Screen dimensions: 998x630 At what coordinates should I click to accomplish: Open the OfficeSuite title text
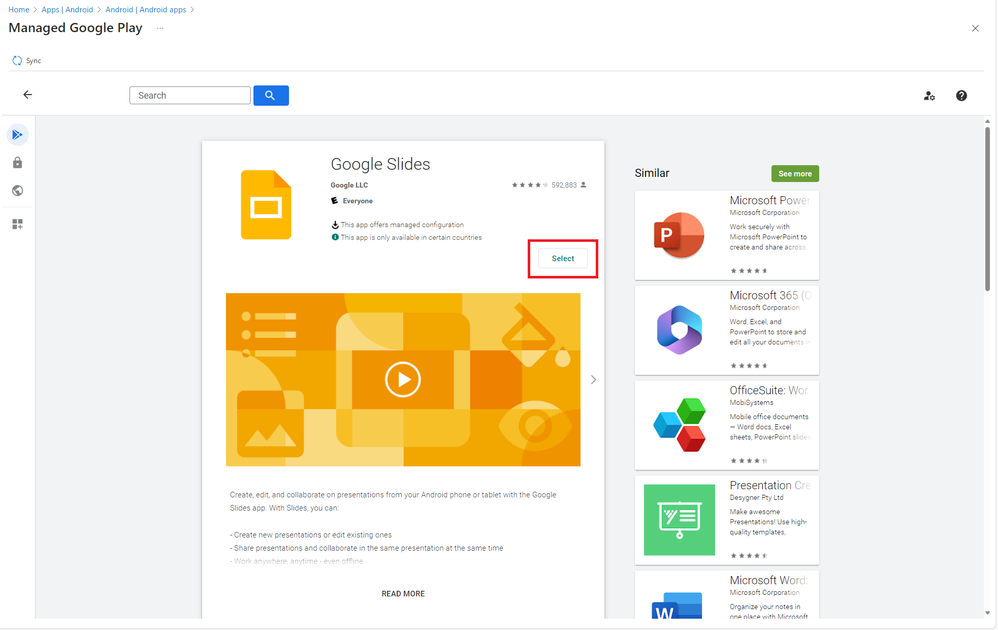[x=768, y=390]
